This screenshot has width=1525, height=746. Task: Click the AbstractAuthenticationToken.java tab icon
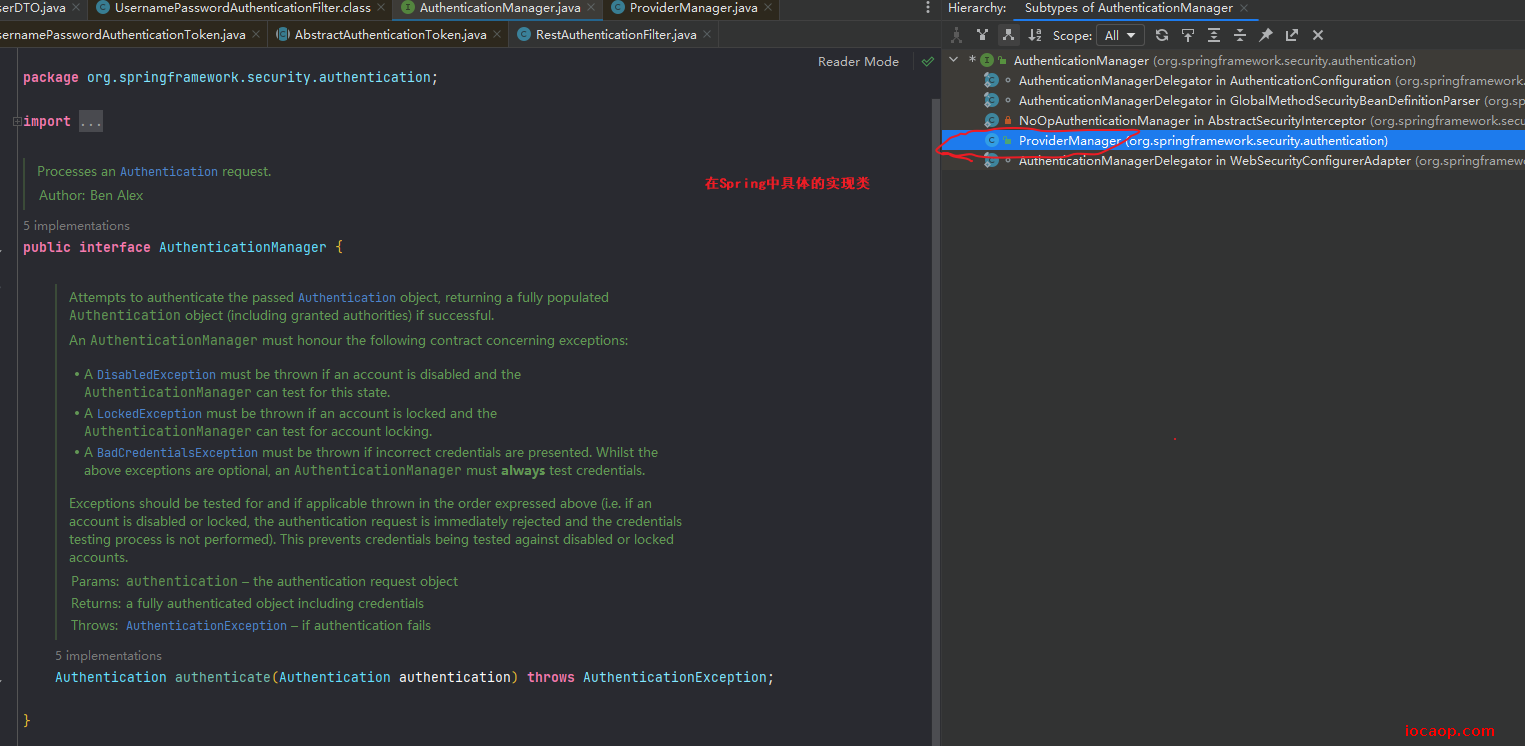coord(283,34)
